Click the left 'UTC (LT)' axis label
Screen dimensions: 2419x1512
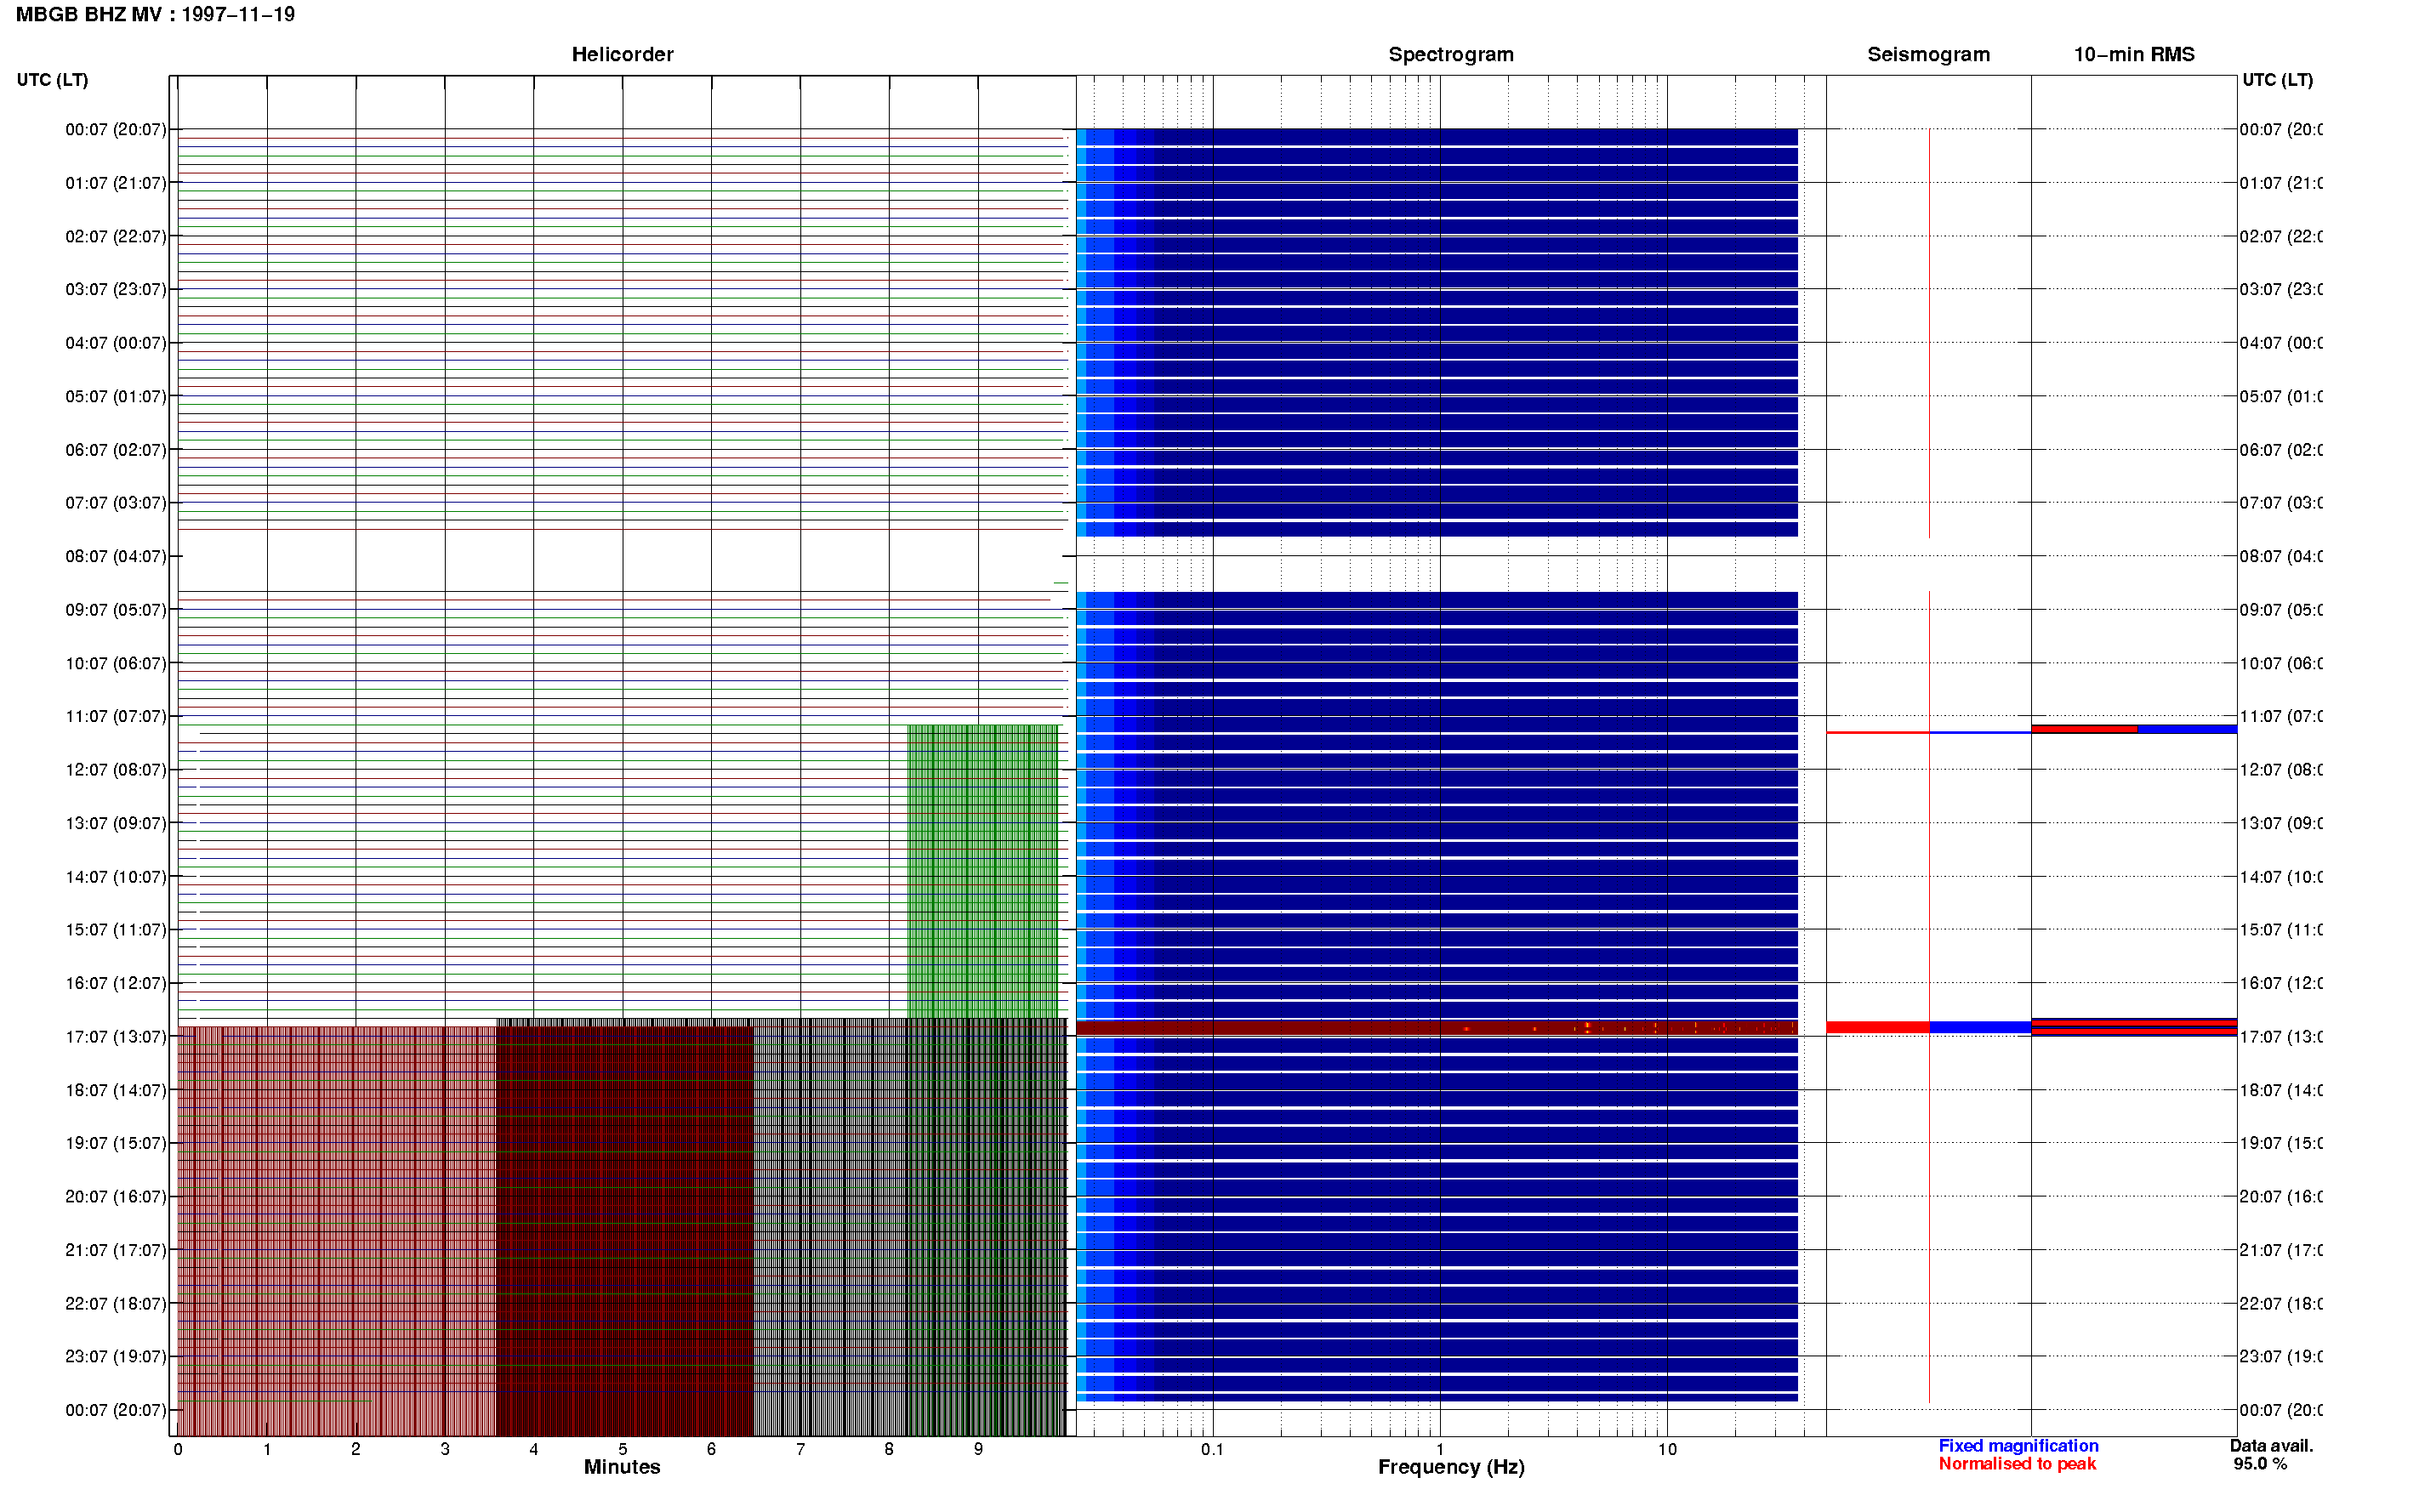coord(52,80)
